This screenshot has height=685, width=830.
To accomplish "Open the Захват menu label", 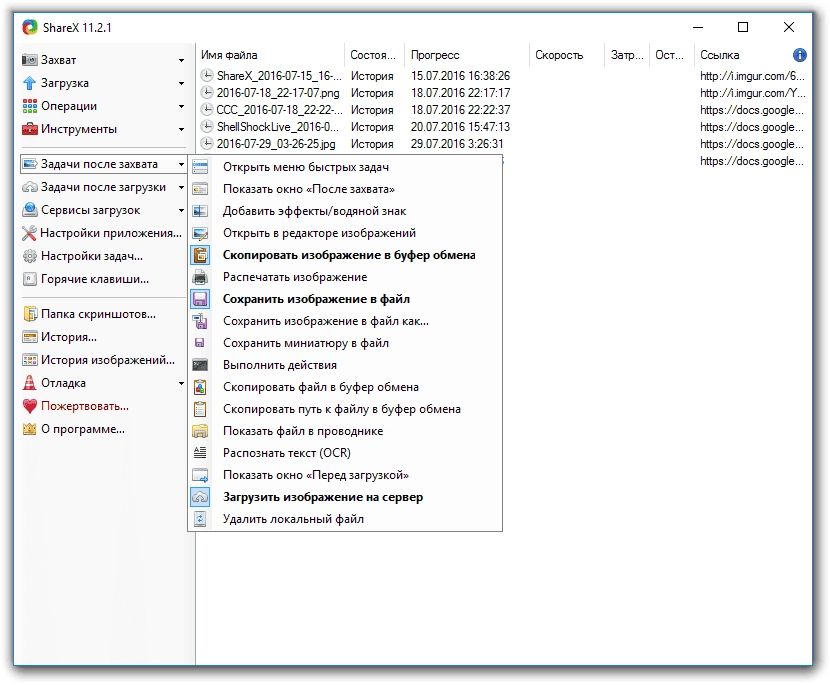I will pos(58,60).
